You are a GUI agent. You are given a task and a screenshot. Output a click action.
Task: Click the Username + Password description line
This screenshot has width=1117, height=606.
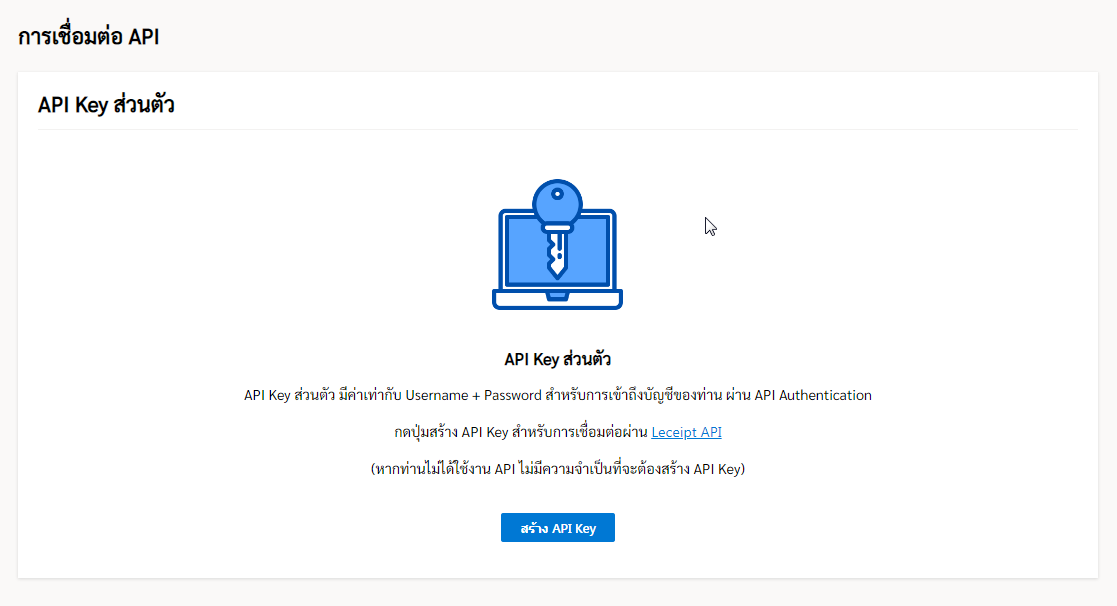click(557, 395)
